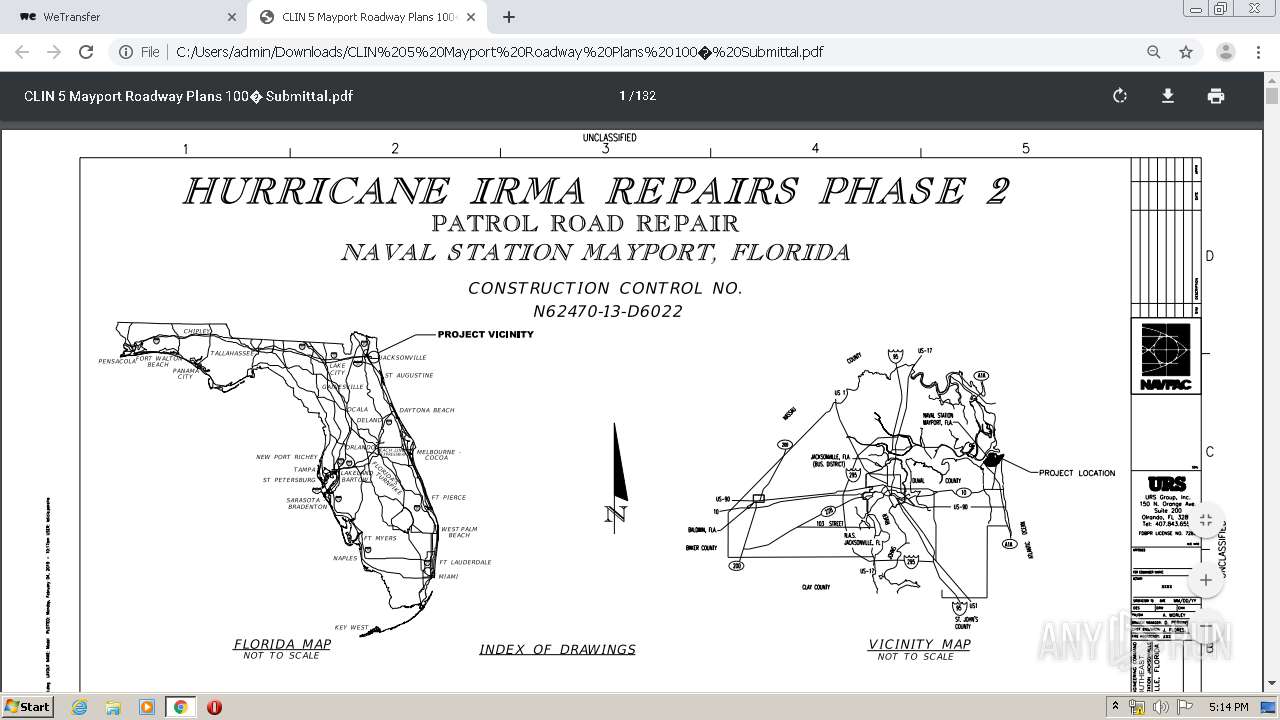The image size is (1280, 720).
Task: Close the WeTransfer tab
Action: 231,17
